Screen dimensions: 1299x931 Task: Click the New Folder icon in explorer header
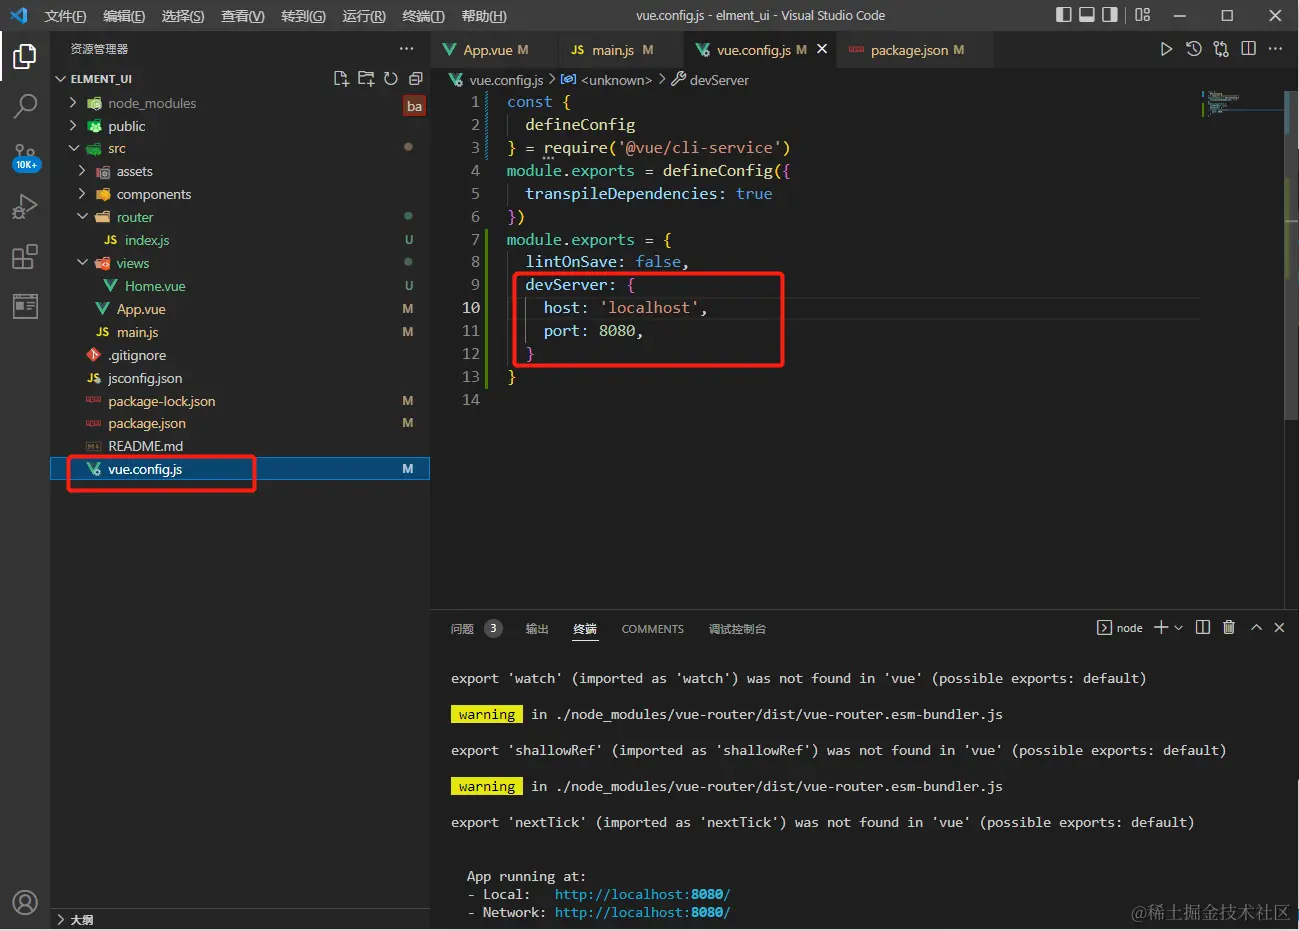[366, 79]
